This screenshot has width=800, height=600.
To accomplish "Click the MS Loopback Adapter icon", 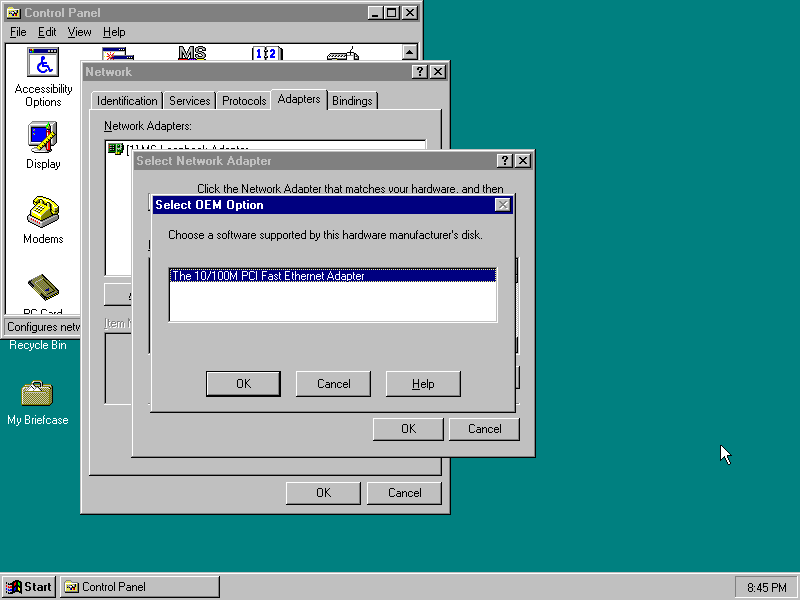I will coord(115,149).
